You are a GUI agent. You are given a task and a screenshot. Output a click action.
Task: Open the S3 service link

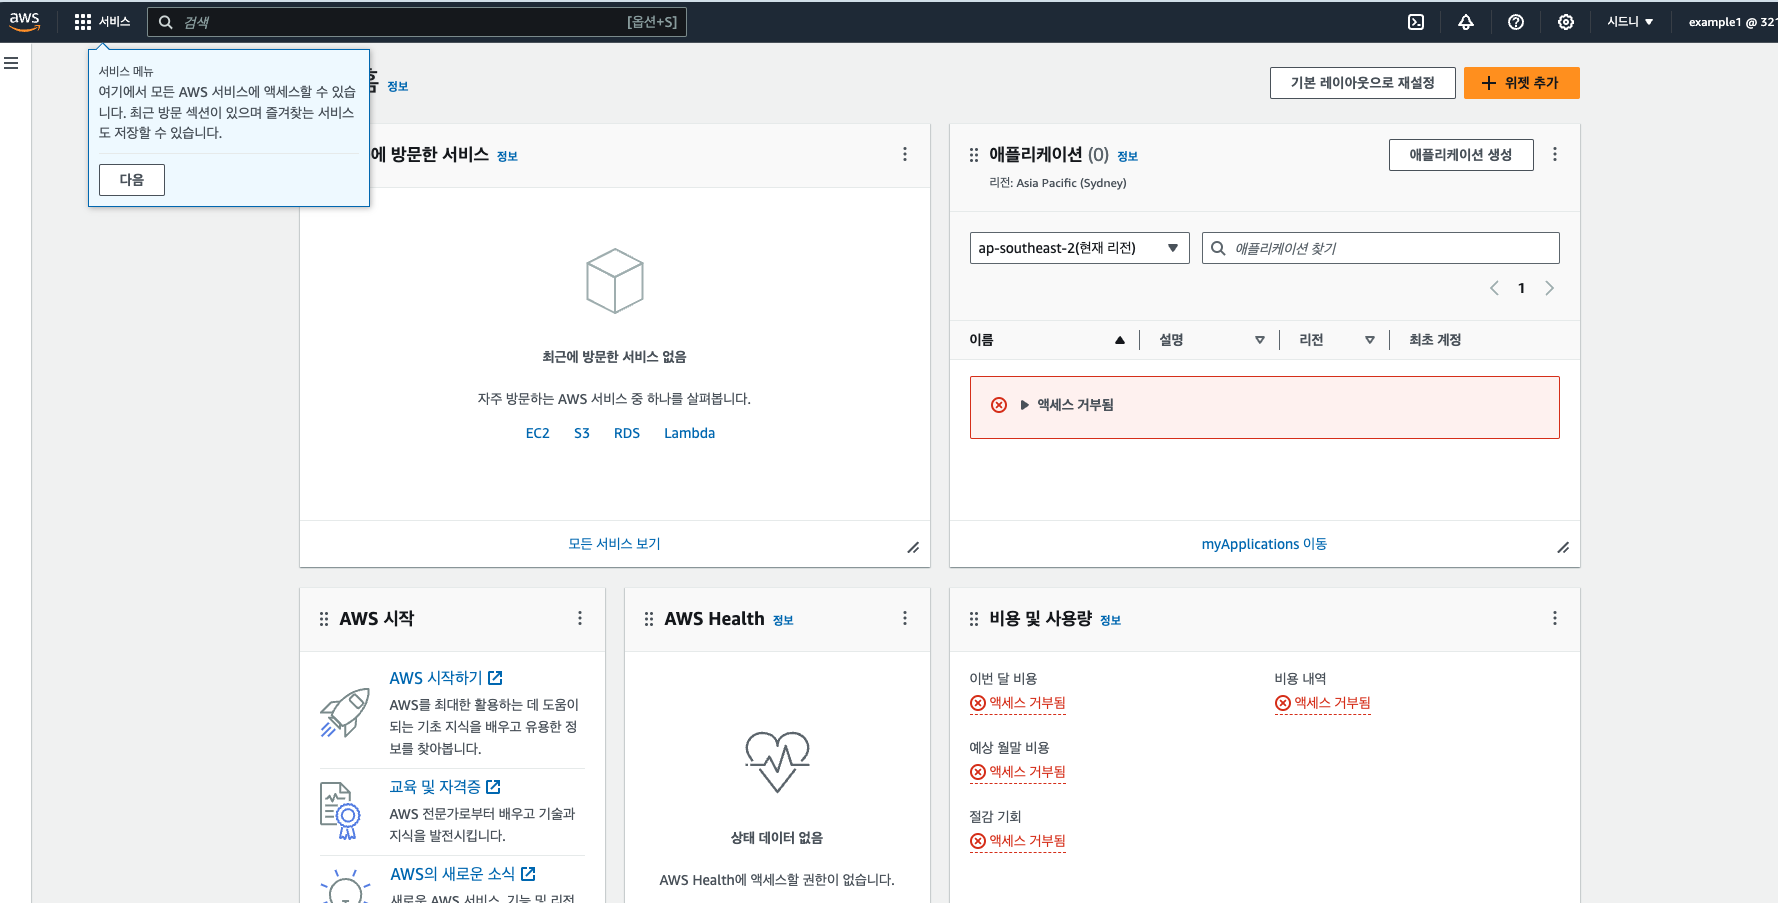click(x=582, y=433)
